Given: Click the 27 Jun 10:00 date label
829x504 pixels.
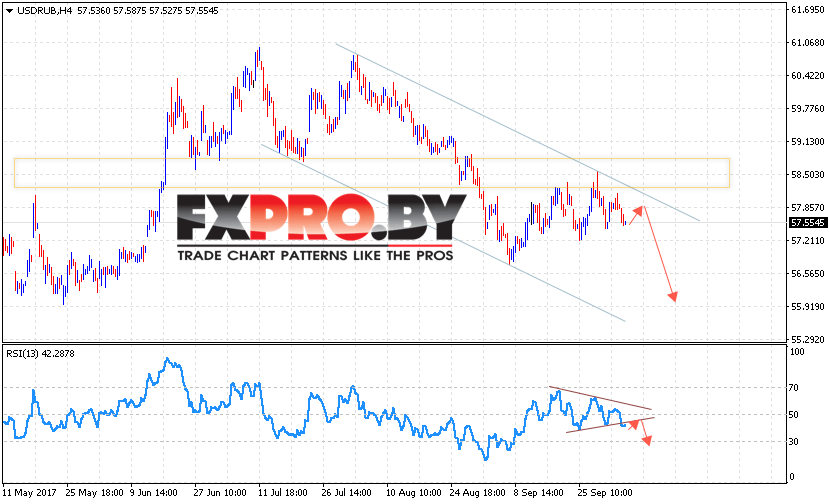Looking at the screenshot, I should click(x=219, y=493).
